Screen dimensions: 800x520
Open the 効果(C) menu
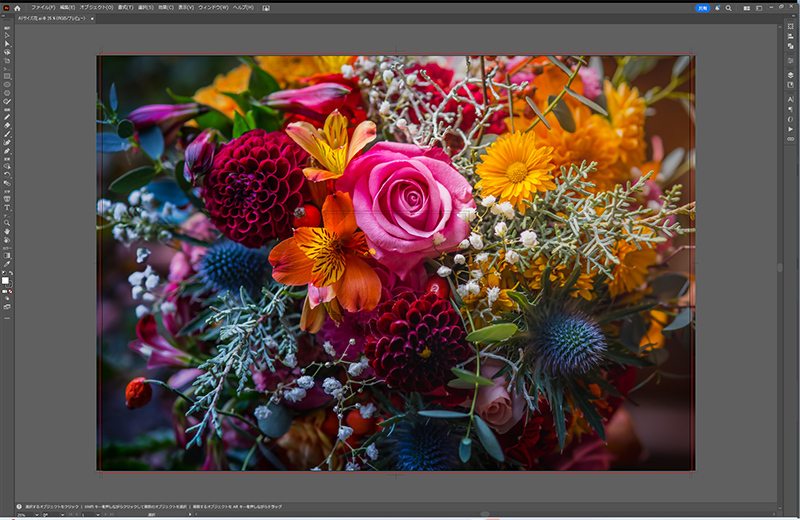click(165, 8)
